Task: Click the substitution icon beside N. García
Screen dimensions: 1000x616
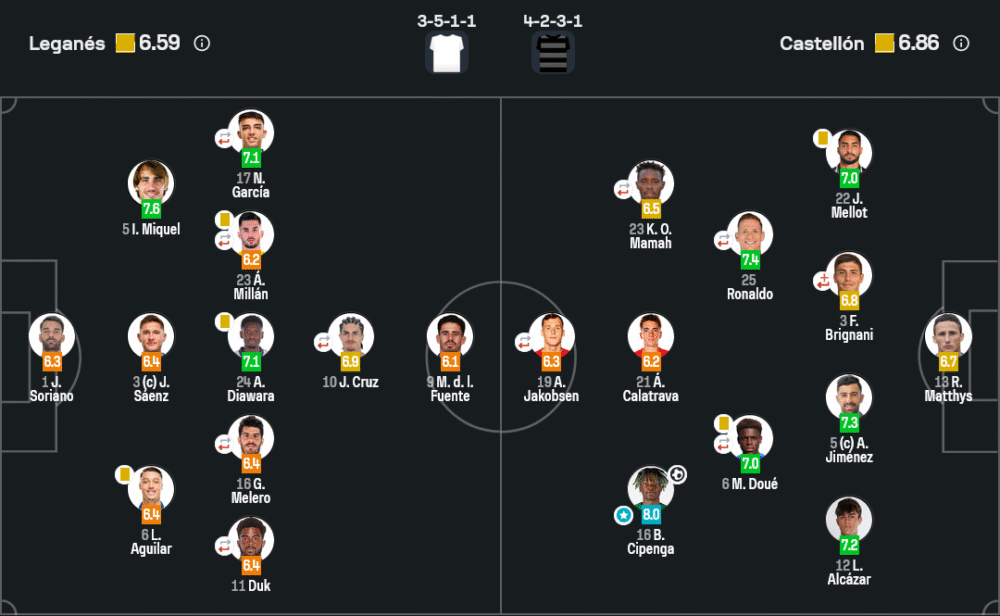Action: click(x=224, y=139)
